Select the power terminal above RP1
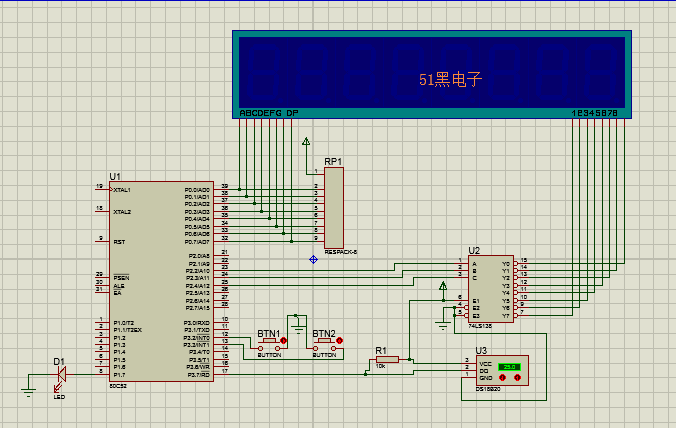Screen dimensions: 676x428 306,142
